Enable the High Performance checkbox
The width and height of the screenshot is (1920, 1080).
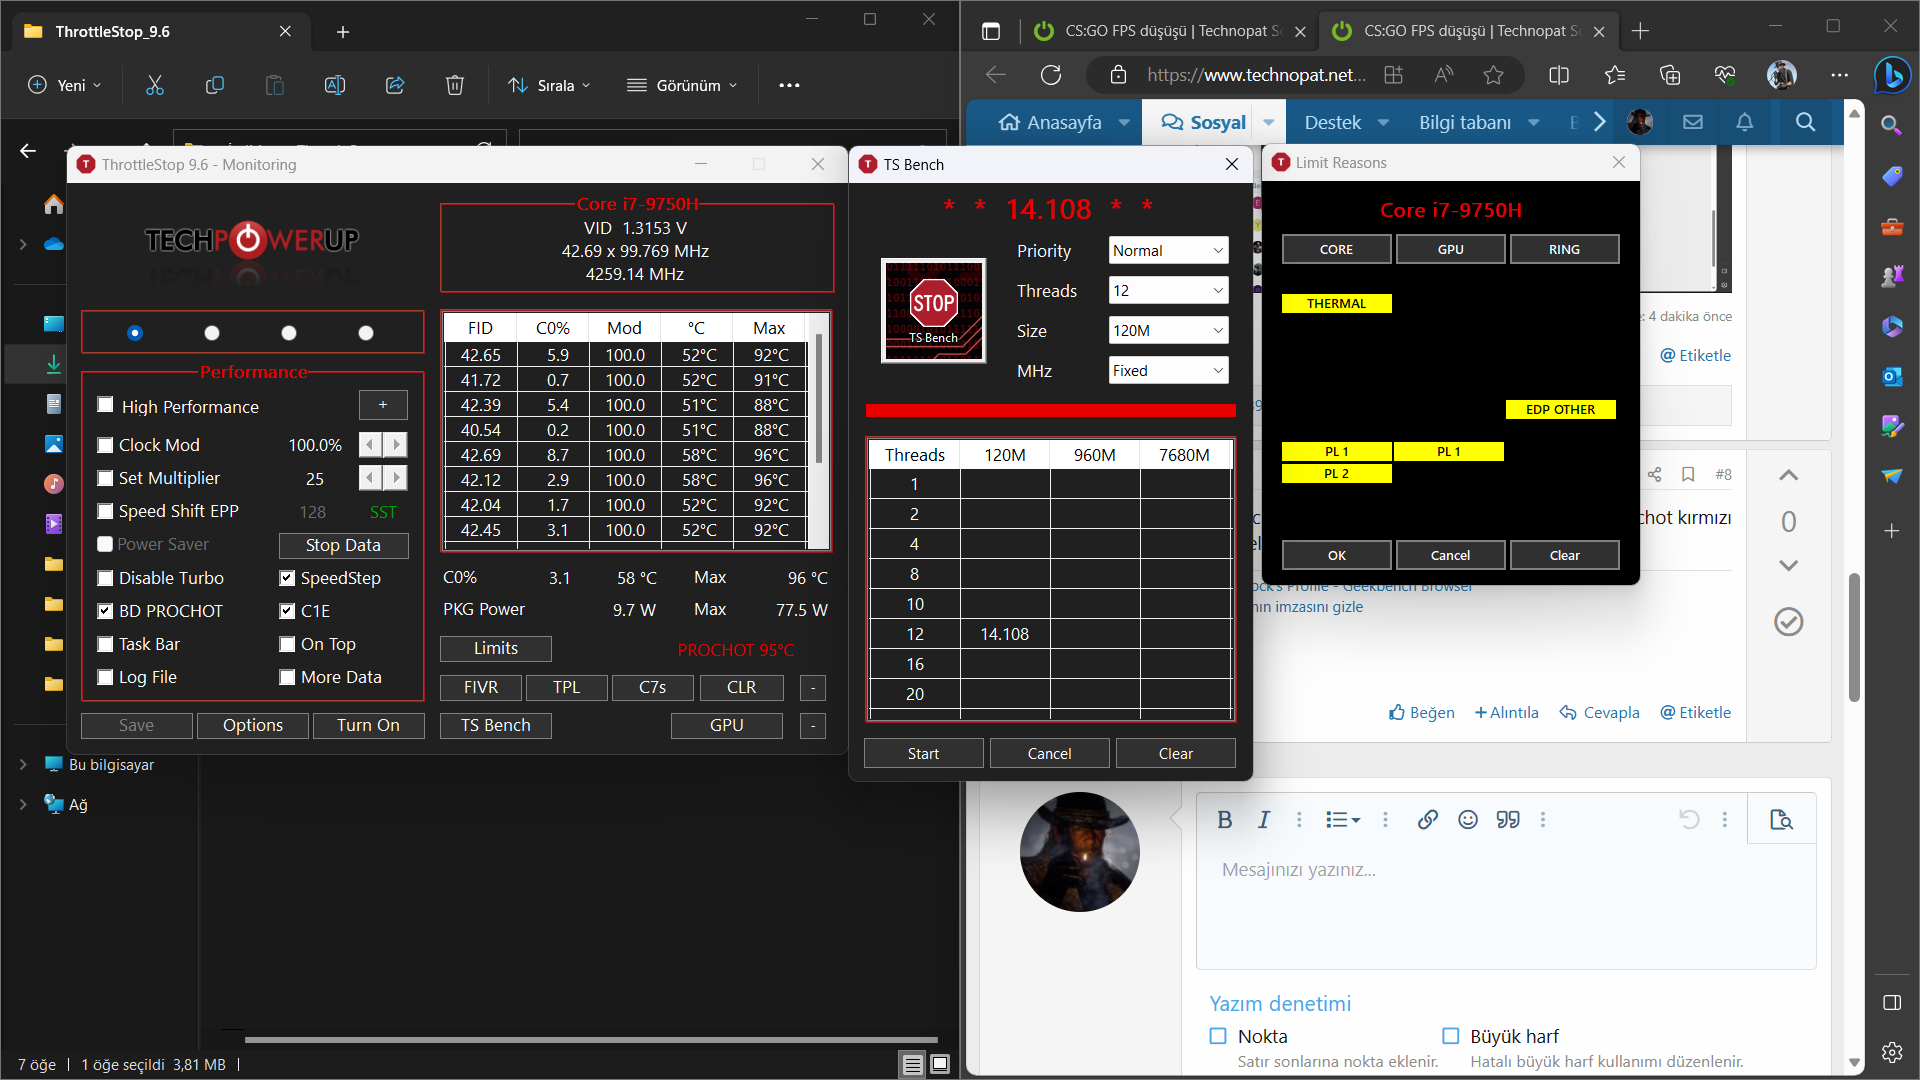click(105, 405)
